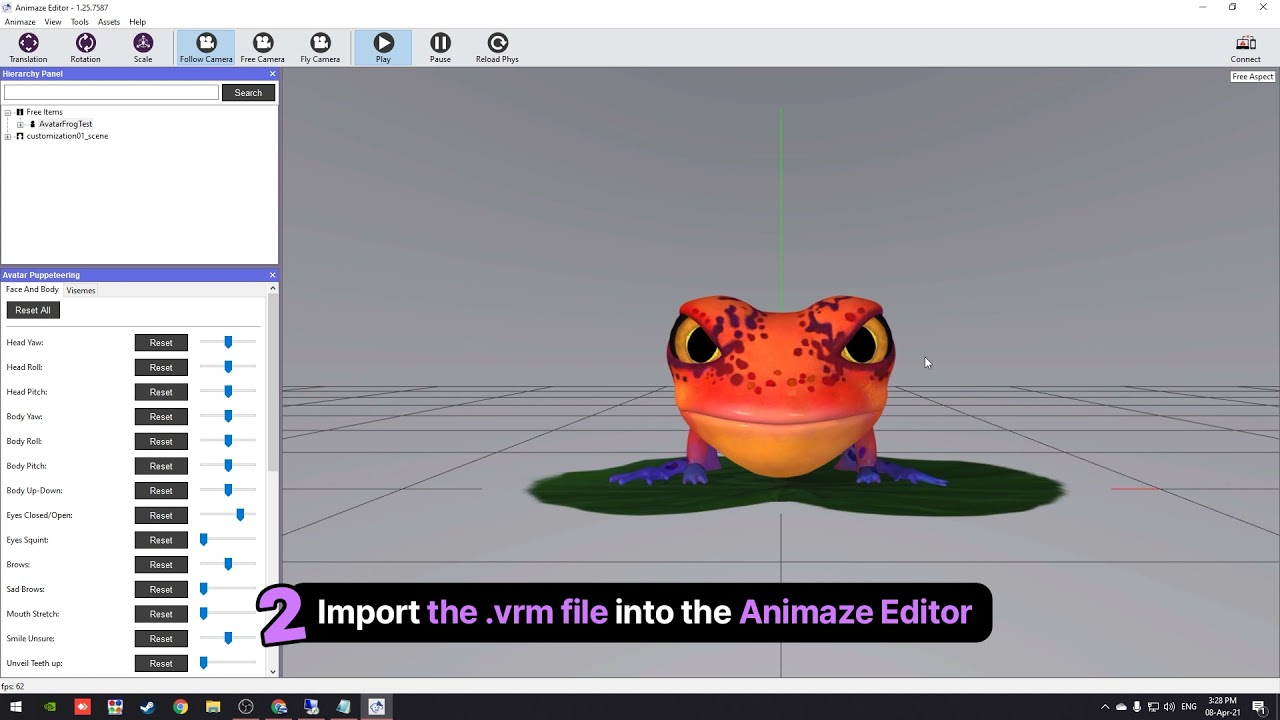1280x720 pixels.
Task: Open Google Chrome from the taskbar
Action: click(x=180, y=707)
